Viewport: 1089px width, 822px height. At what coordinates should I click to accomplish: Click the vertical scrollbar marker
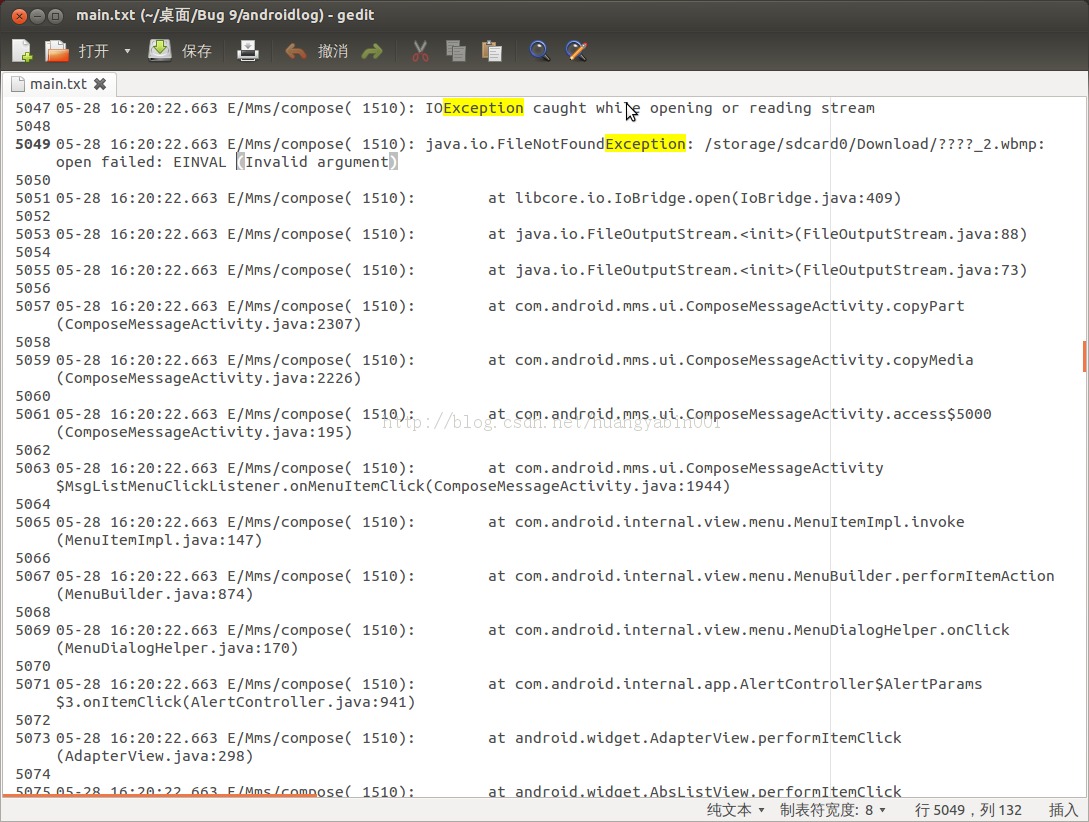[1084, 356]
